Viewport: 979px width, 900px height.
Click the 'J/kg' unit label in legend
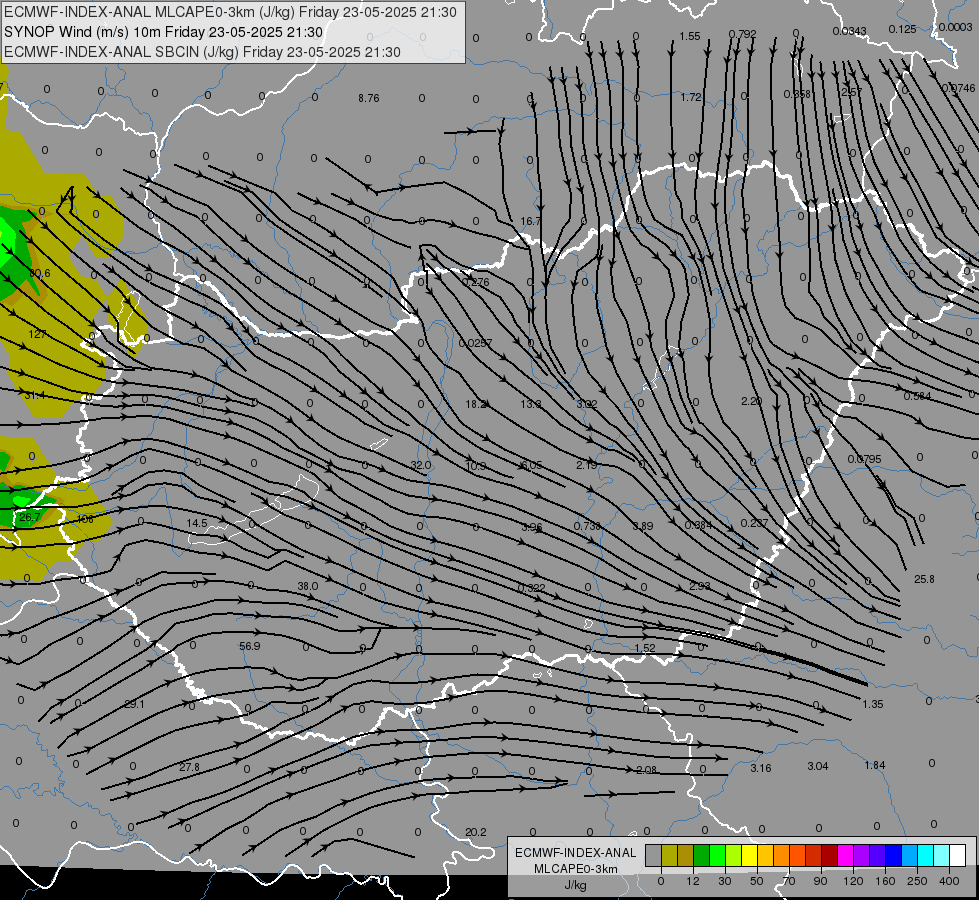[575, 885]
